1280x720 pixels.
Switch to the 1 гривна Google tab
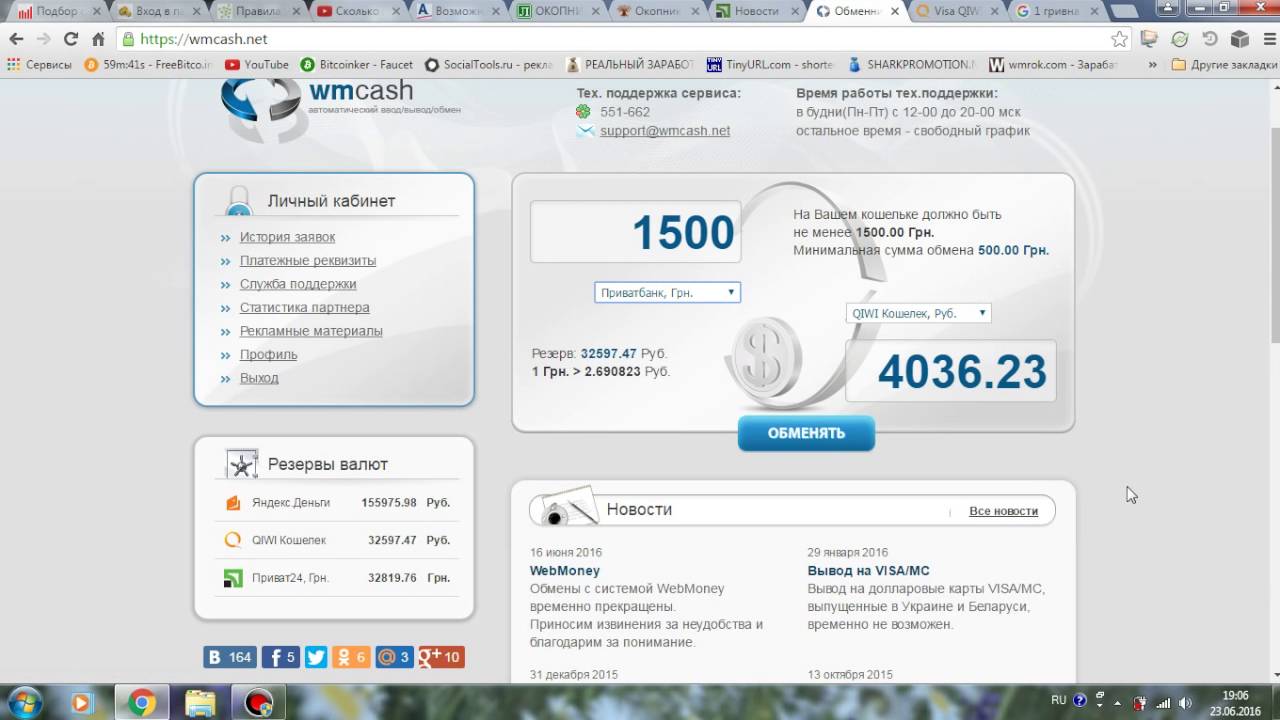[1055, 12]
